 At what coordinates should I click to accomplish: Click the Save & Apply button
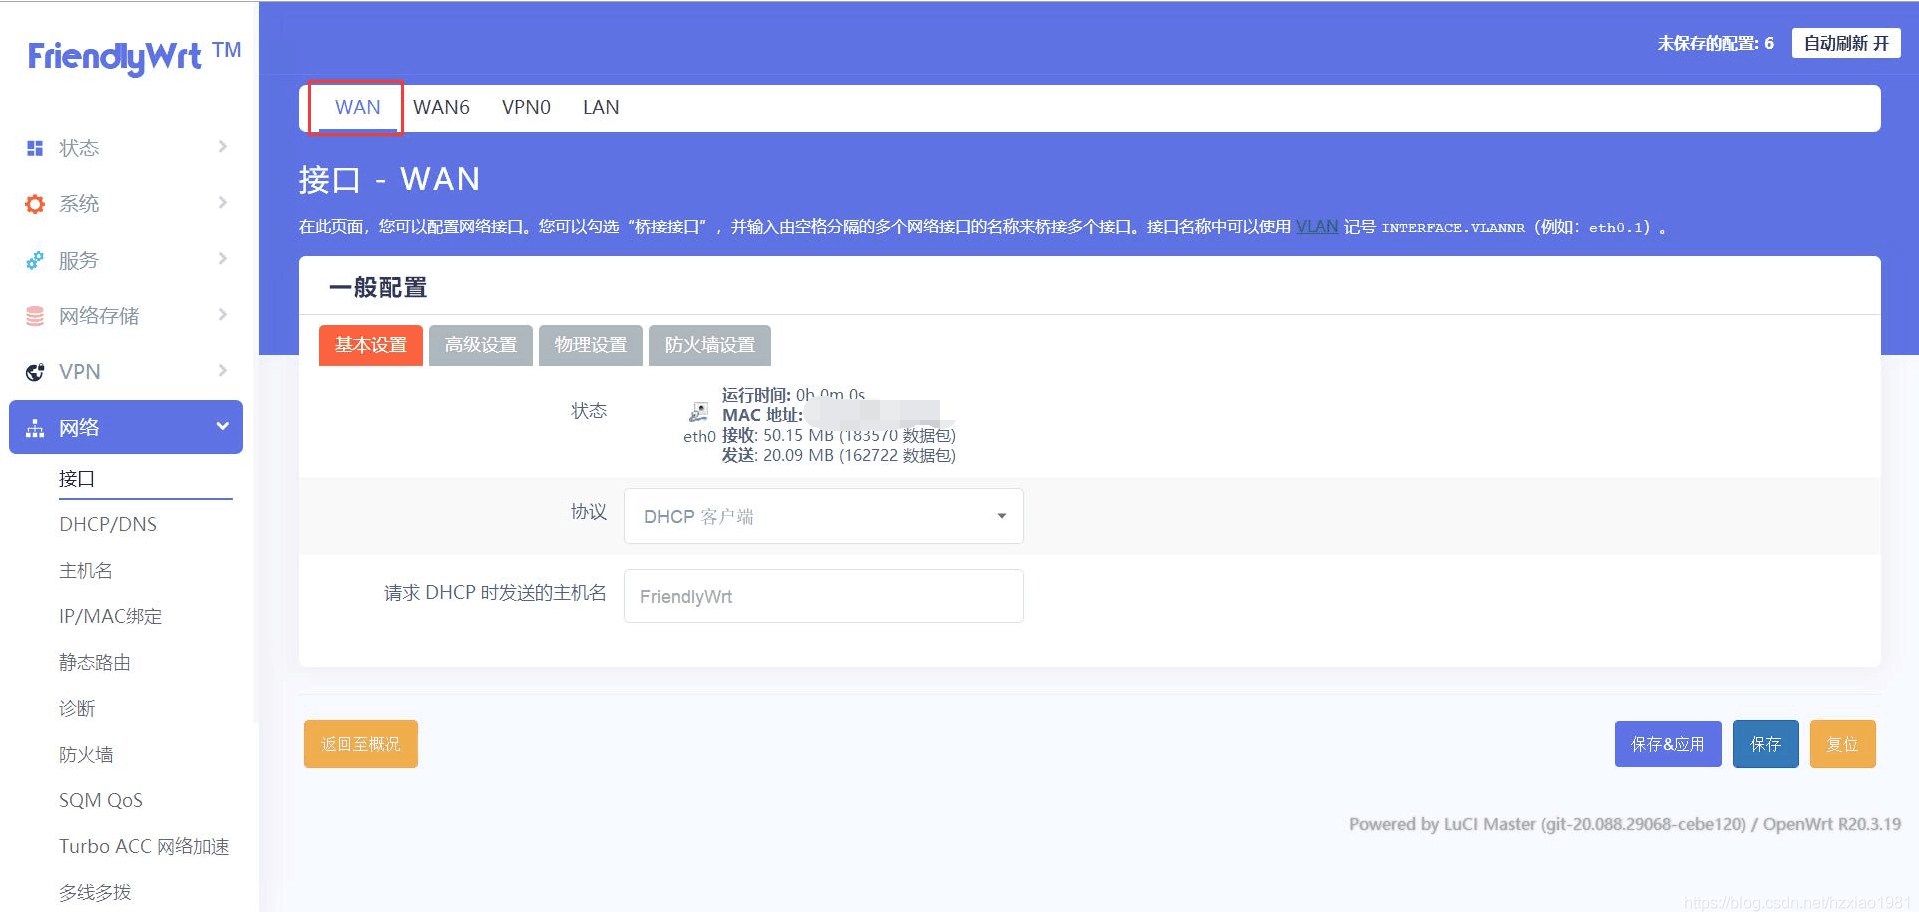1667,744
